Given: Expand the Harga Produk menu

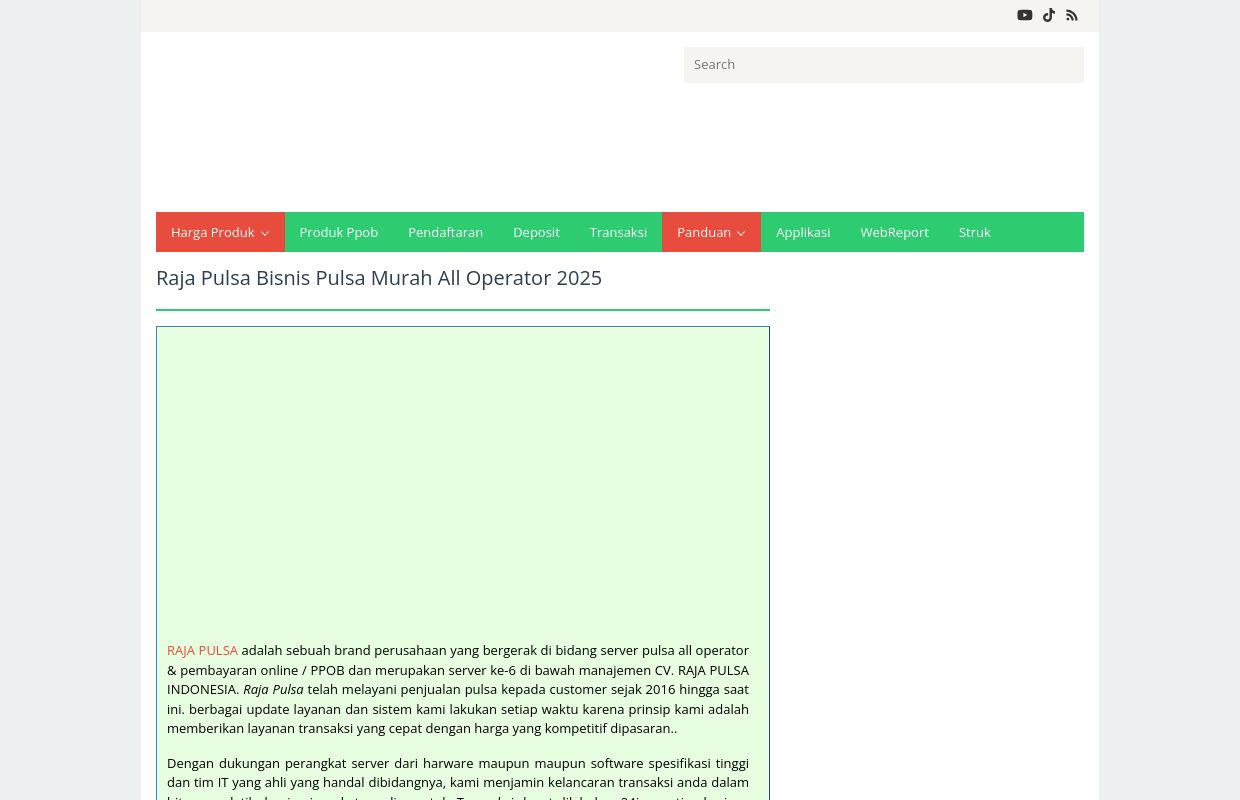Looking at the screenshot, I should point(220,232).
